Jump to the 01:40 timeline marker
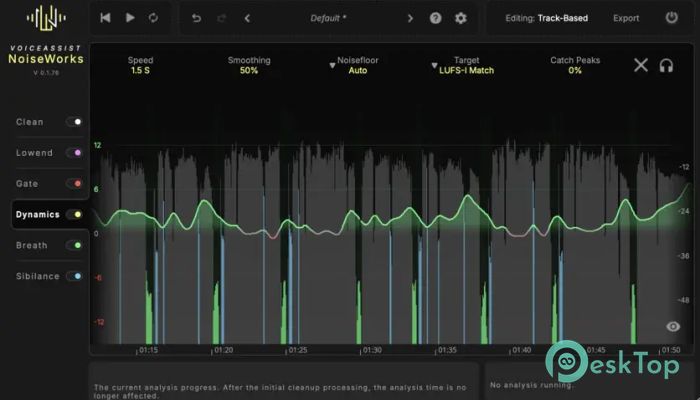This screenshot has height=400, width=700. 521,350
